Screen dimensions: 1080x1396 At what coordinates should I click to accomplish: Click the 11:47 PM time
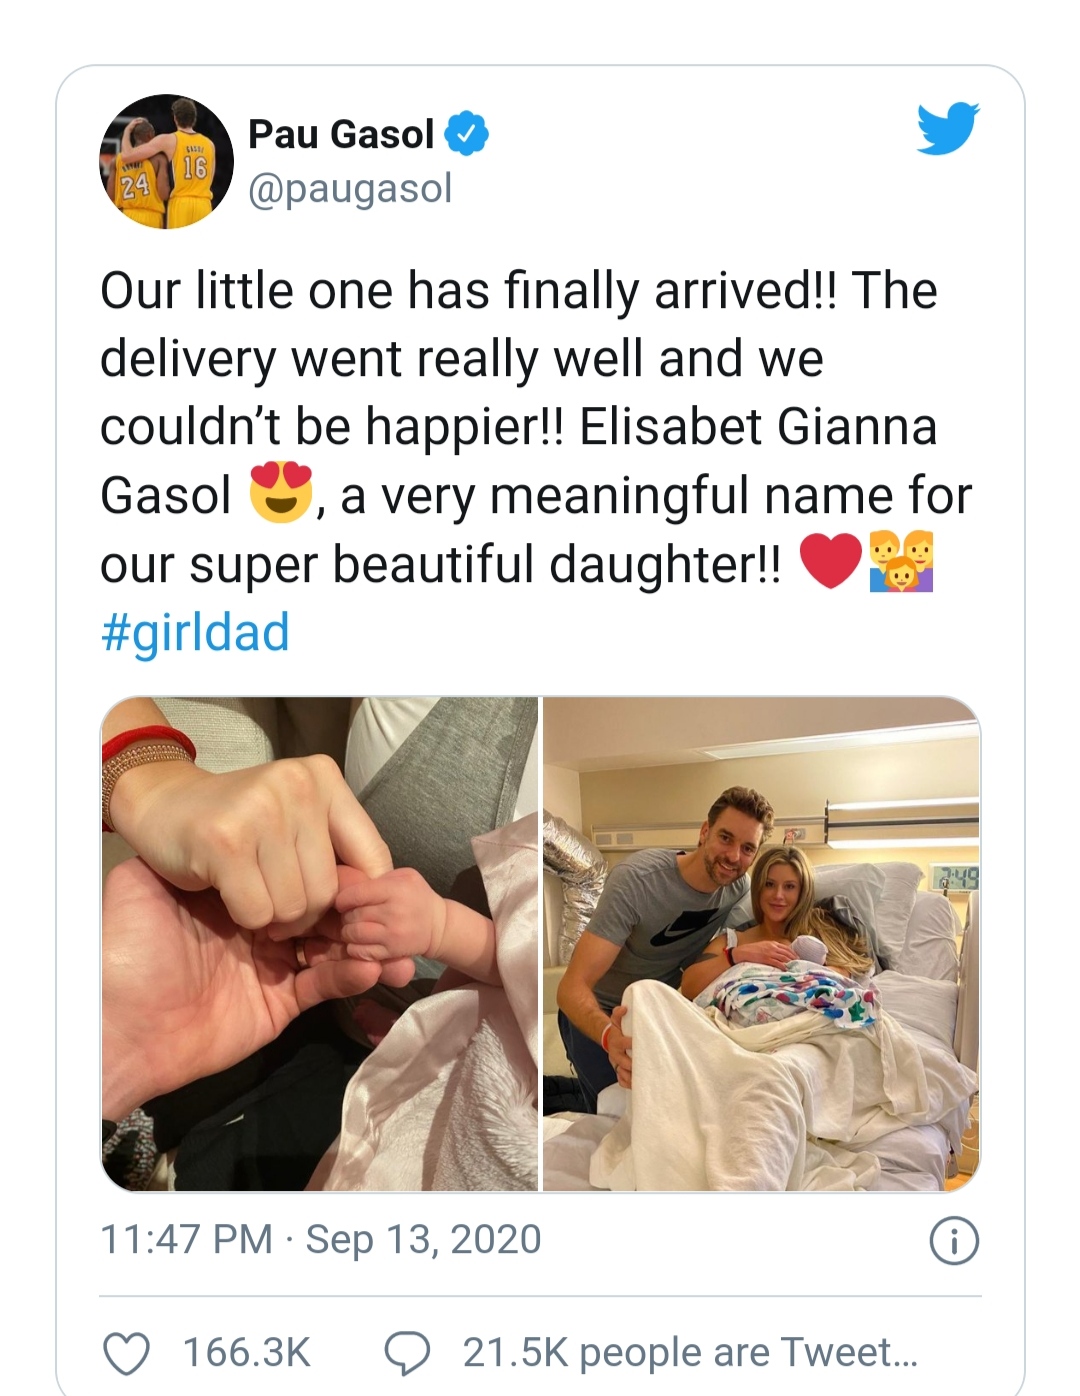186,1239
